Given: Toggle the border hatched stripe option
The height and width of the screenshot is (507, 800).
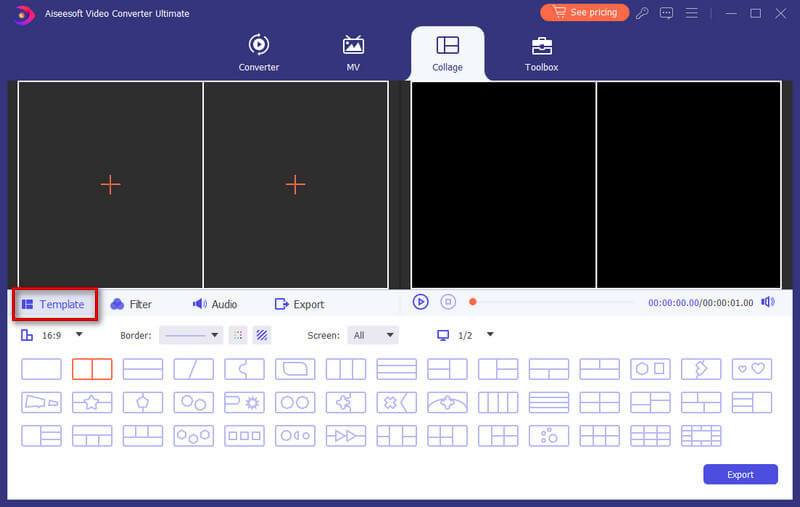Looking at the screenshot, I should click(261, 335).
